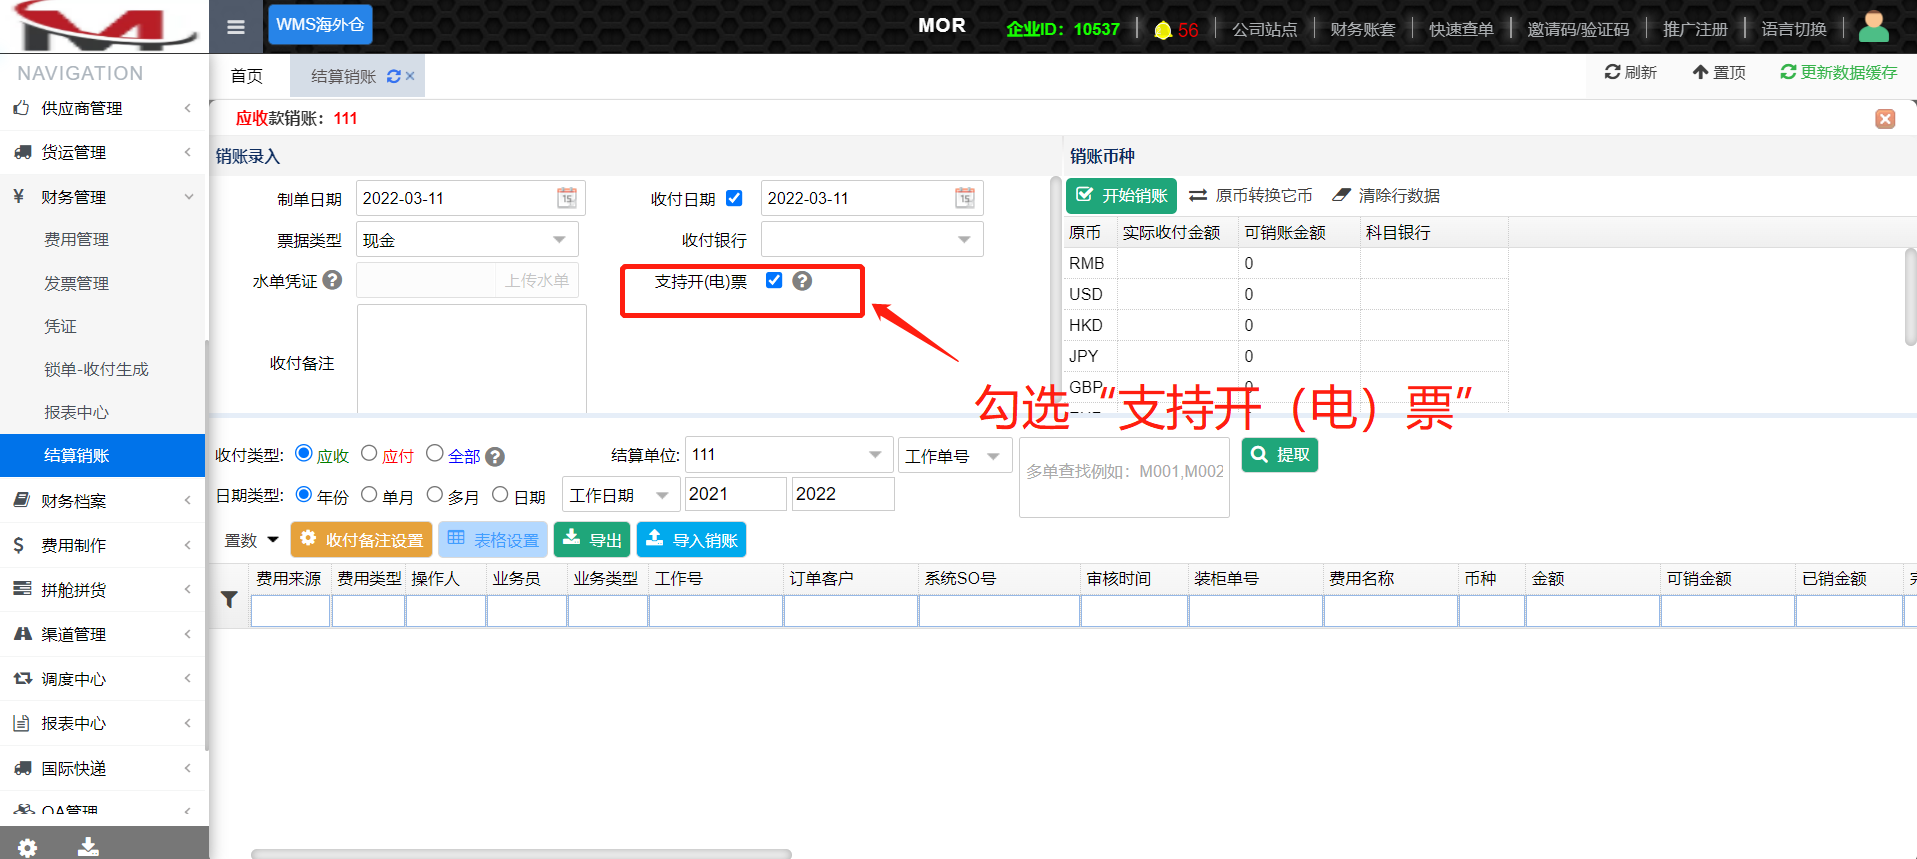Click the horizontal scrollbar at the bottom
Image resolution: width=1917 pixels, height=859 pixels.
point(520,853)
